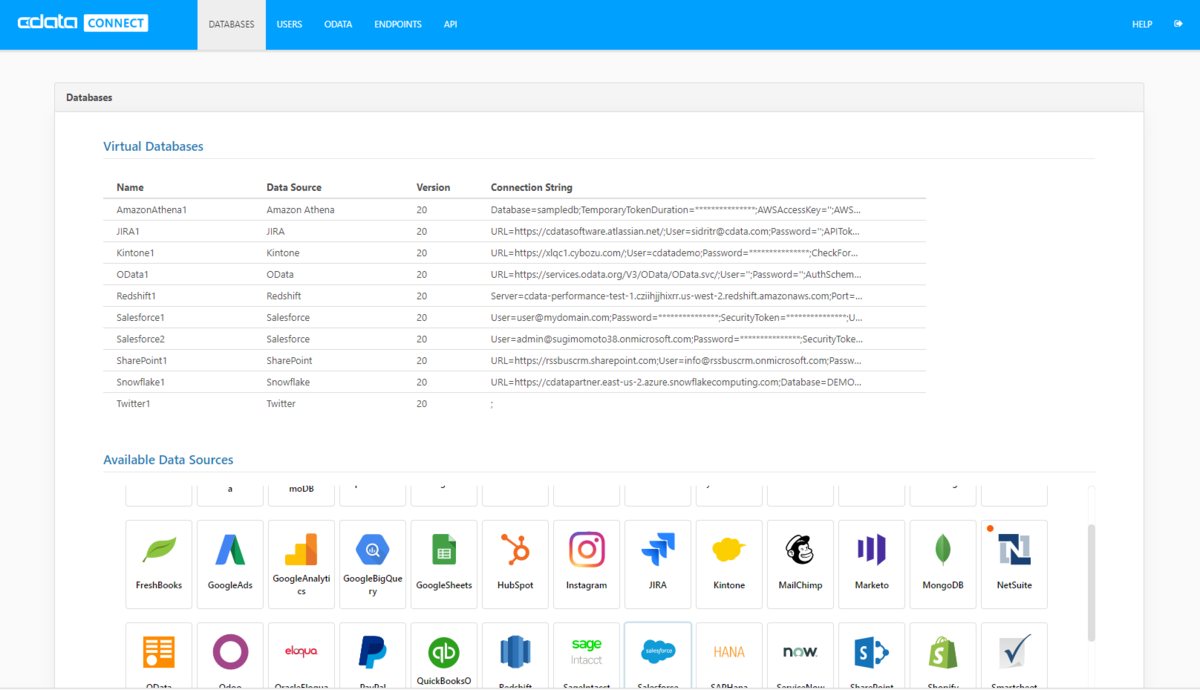Pick the Kintone tile in Available Data Sources
This screenshot has width=1200, height=690.
pos(729,564)
